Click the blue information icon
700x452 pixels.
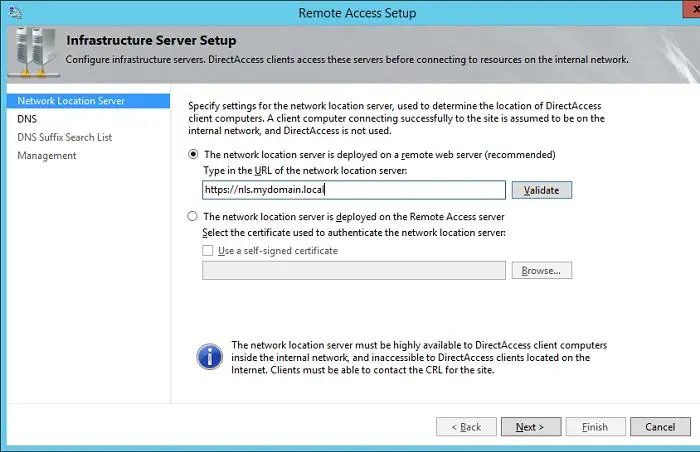(209, 357)
